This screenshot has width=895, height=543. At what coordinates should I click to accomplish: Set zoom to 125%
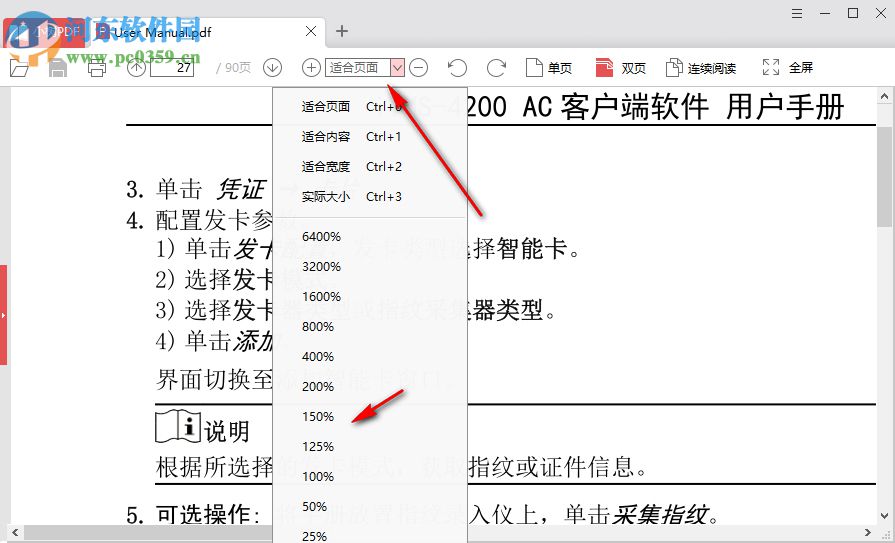point(370,447)
